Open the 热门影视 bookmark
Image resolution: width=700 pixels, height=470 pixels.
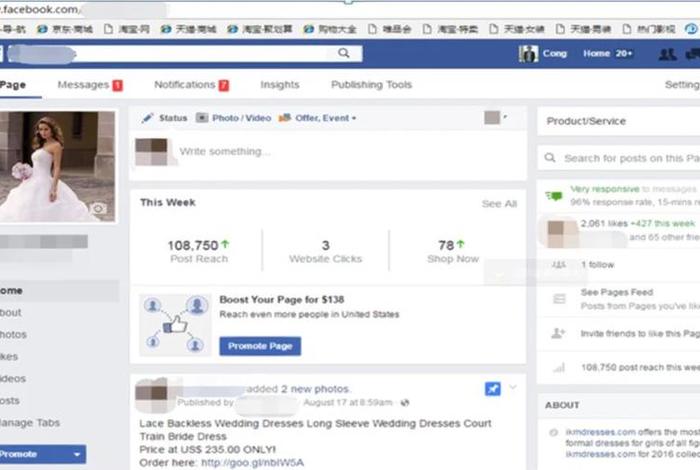[x=649, y=29]
